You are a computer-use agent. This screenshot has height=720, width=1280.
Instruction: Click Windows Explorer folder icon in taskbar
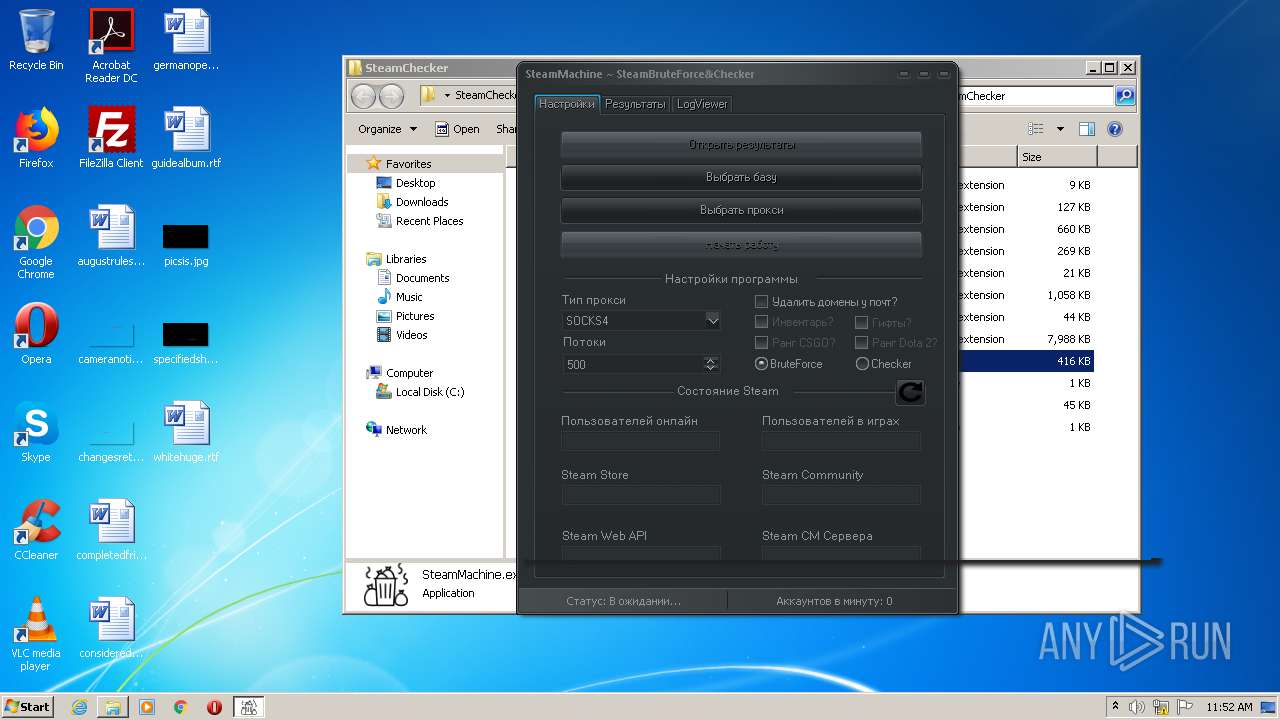[x=113, y=707]
